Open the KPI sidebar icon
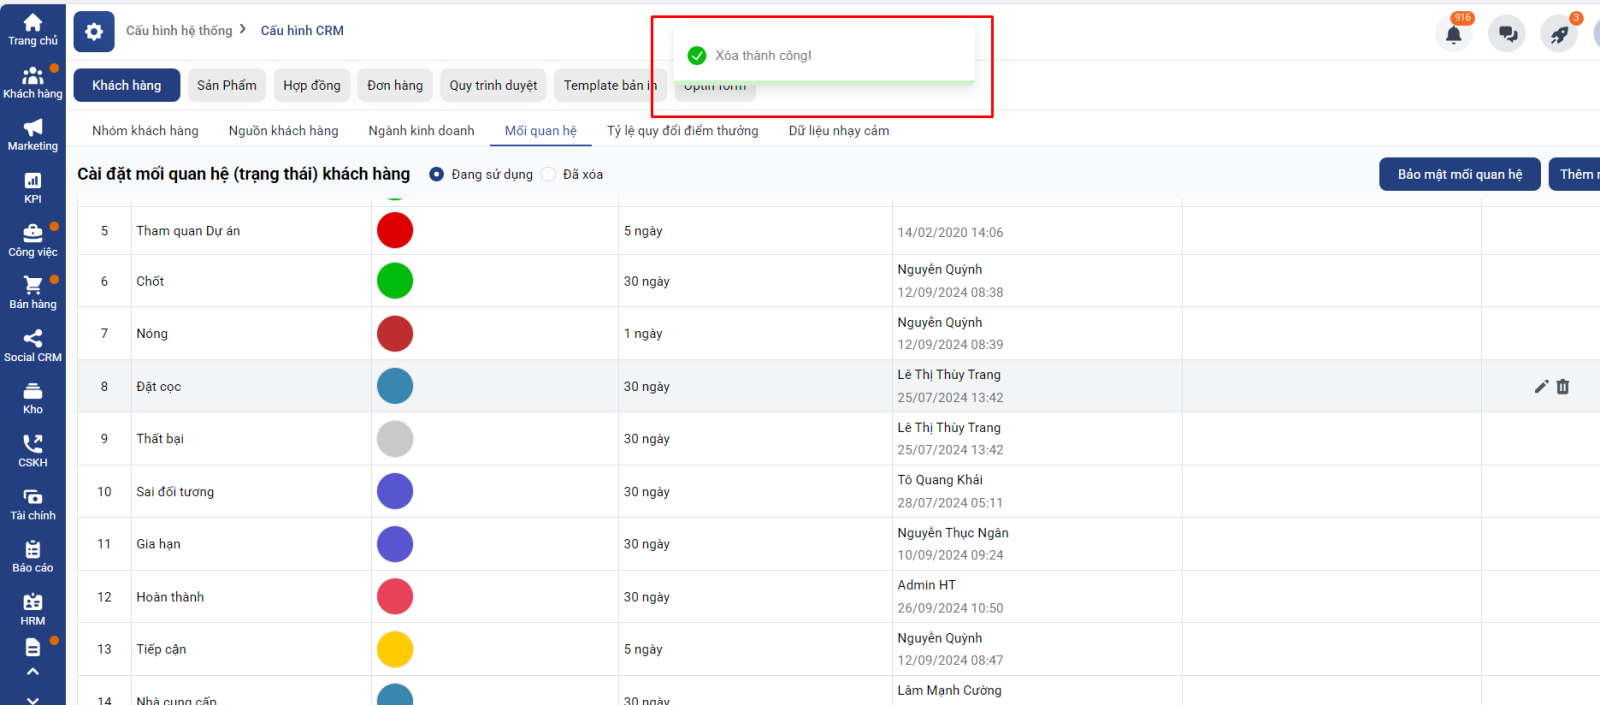This screenshot has height=705, width=1600. click(x=32, y=181)
